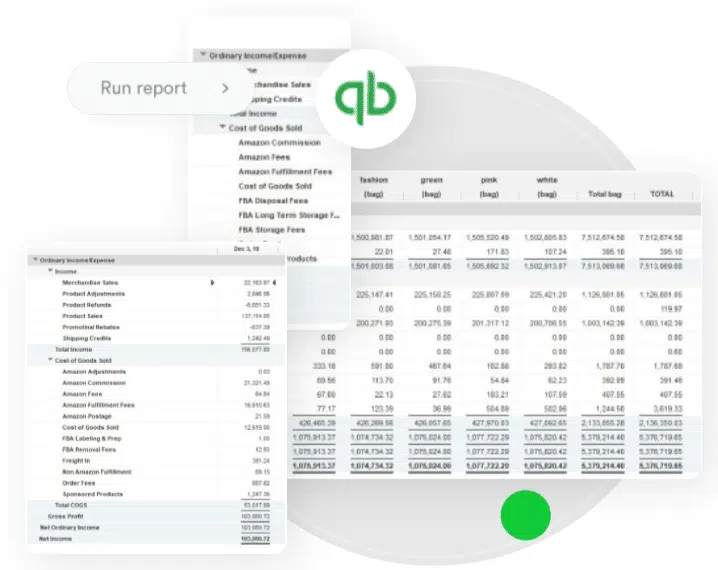Click the TOTAL column header
The image size is (718, 570).
coord(662,194)
